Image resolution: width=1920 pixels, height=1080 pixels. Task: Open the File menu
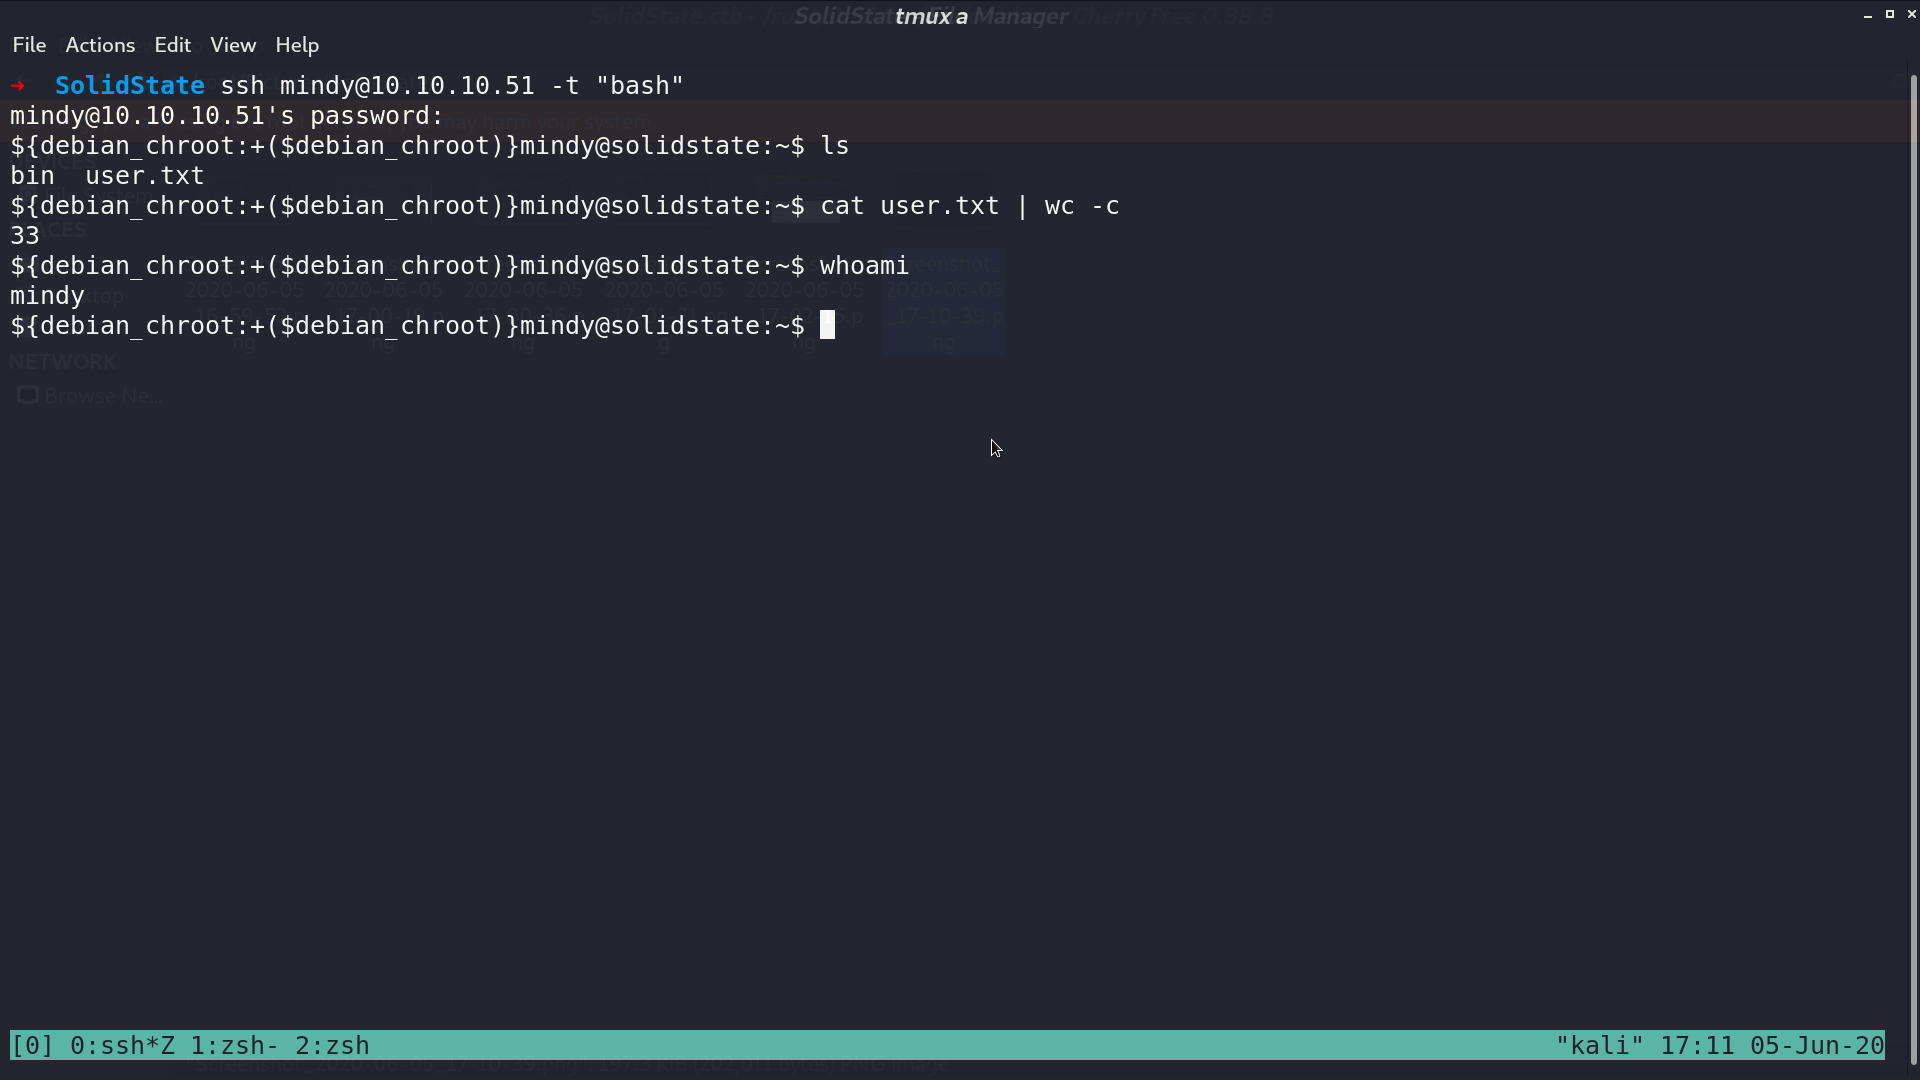29,45
